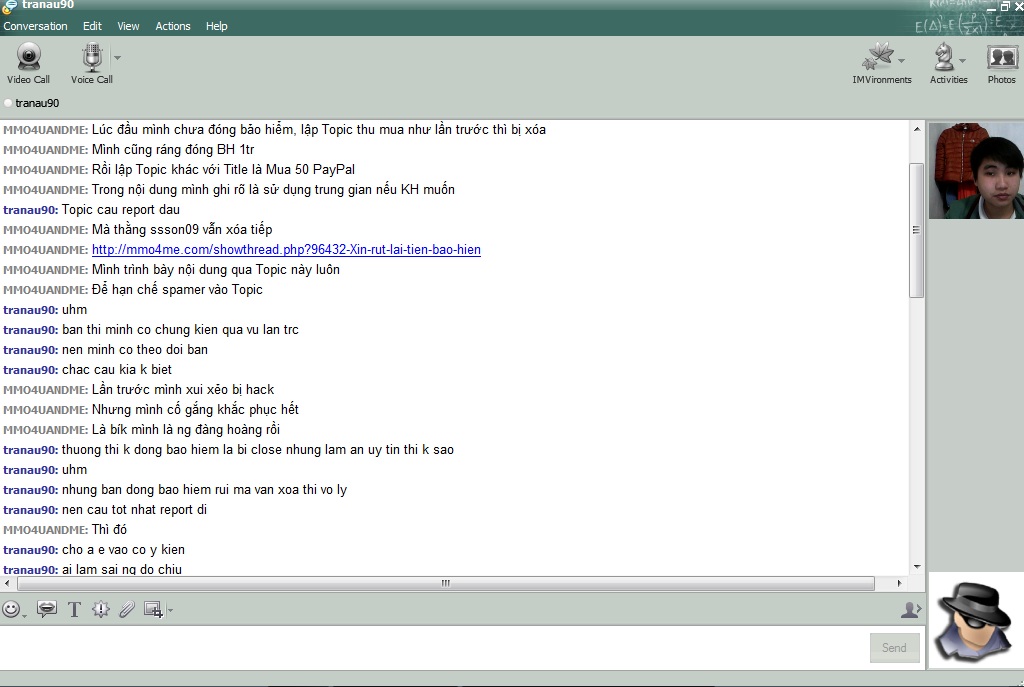Click message "Topic cau report dau"

[x=121, y=210]
